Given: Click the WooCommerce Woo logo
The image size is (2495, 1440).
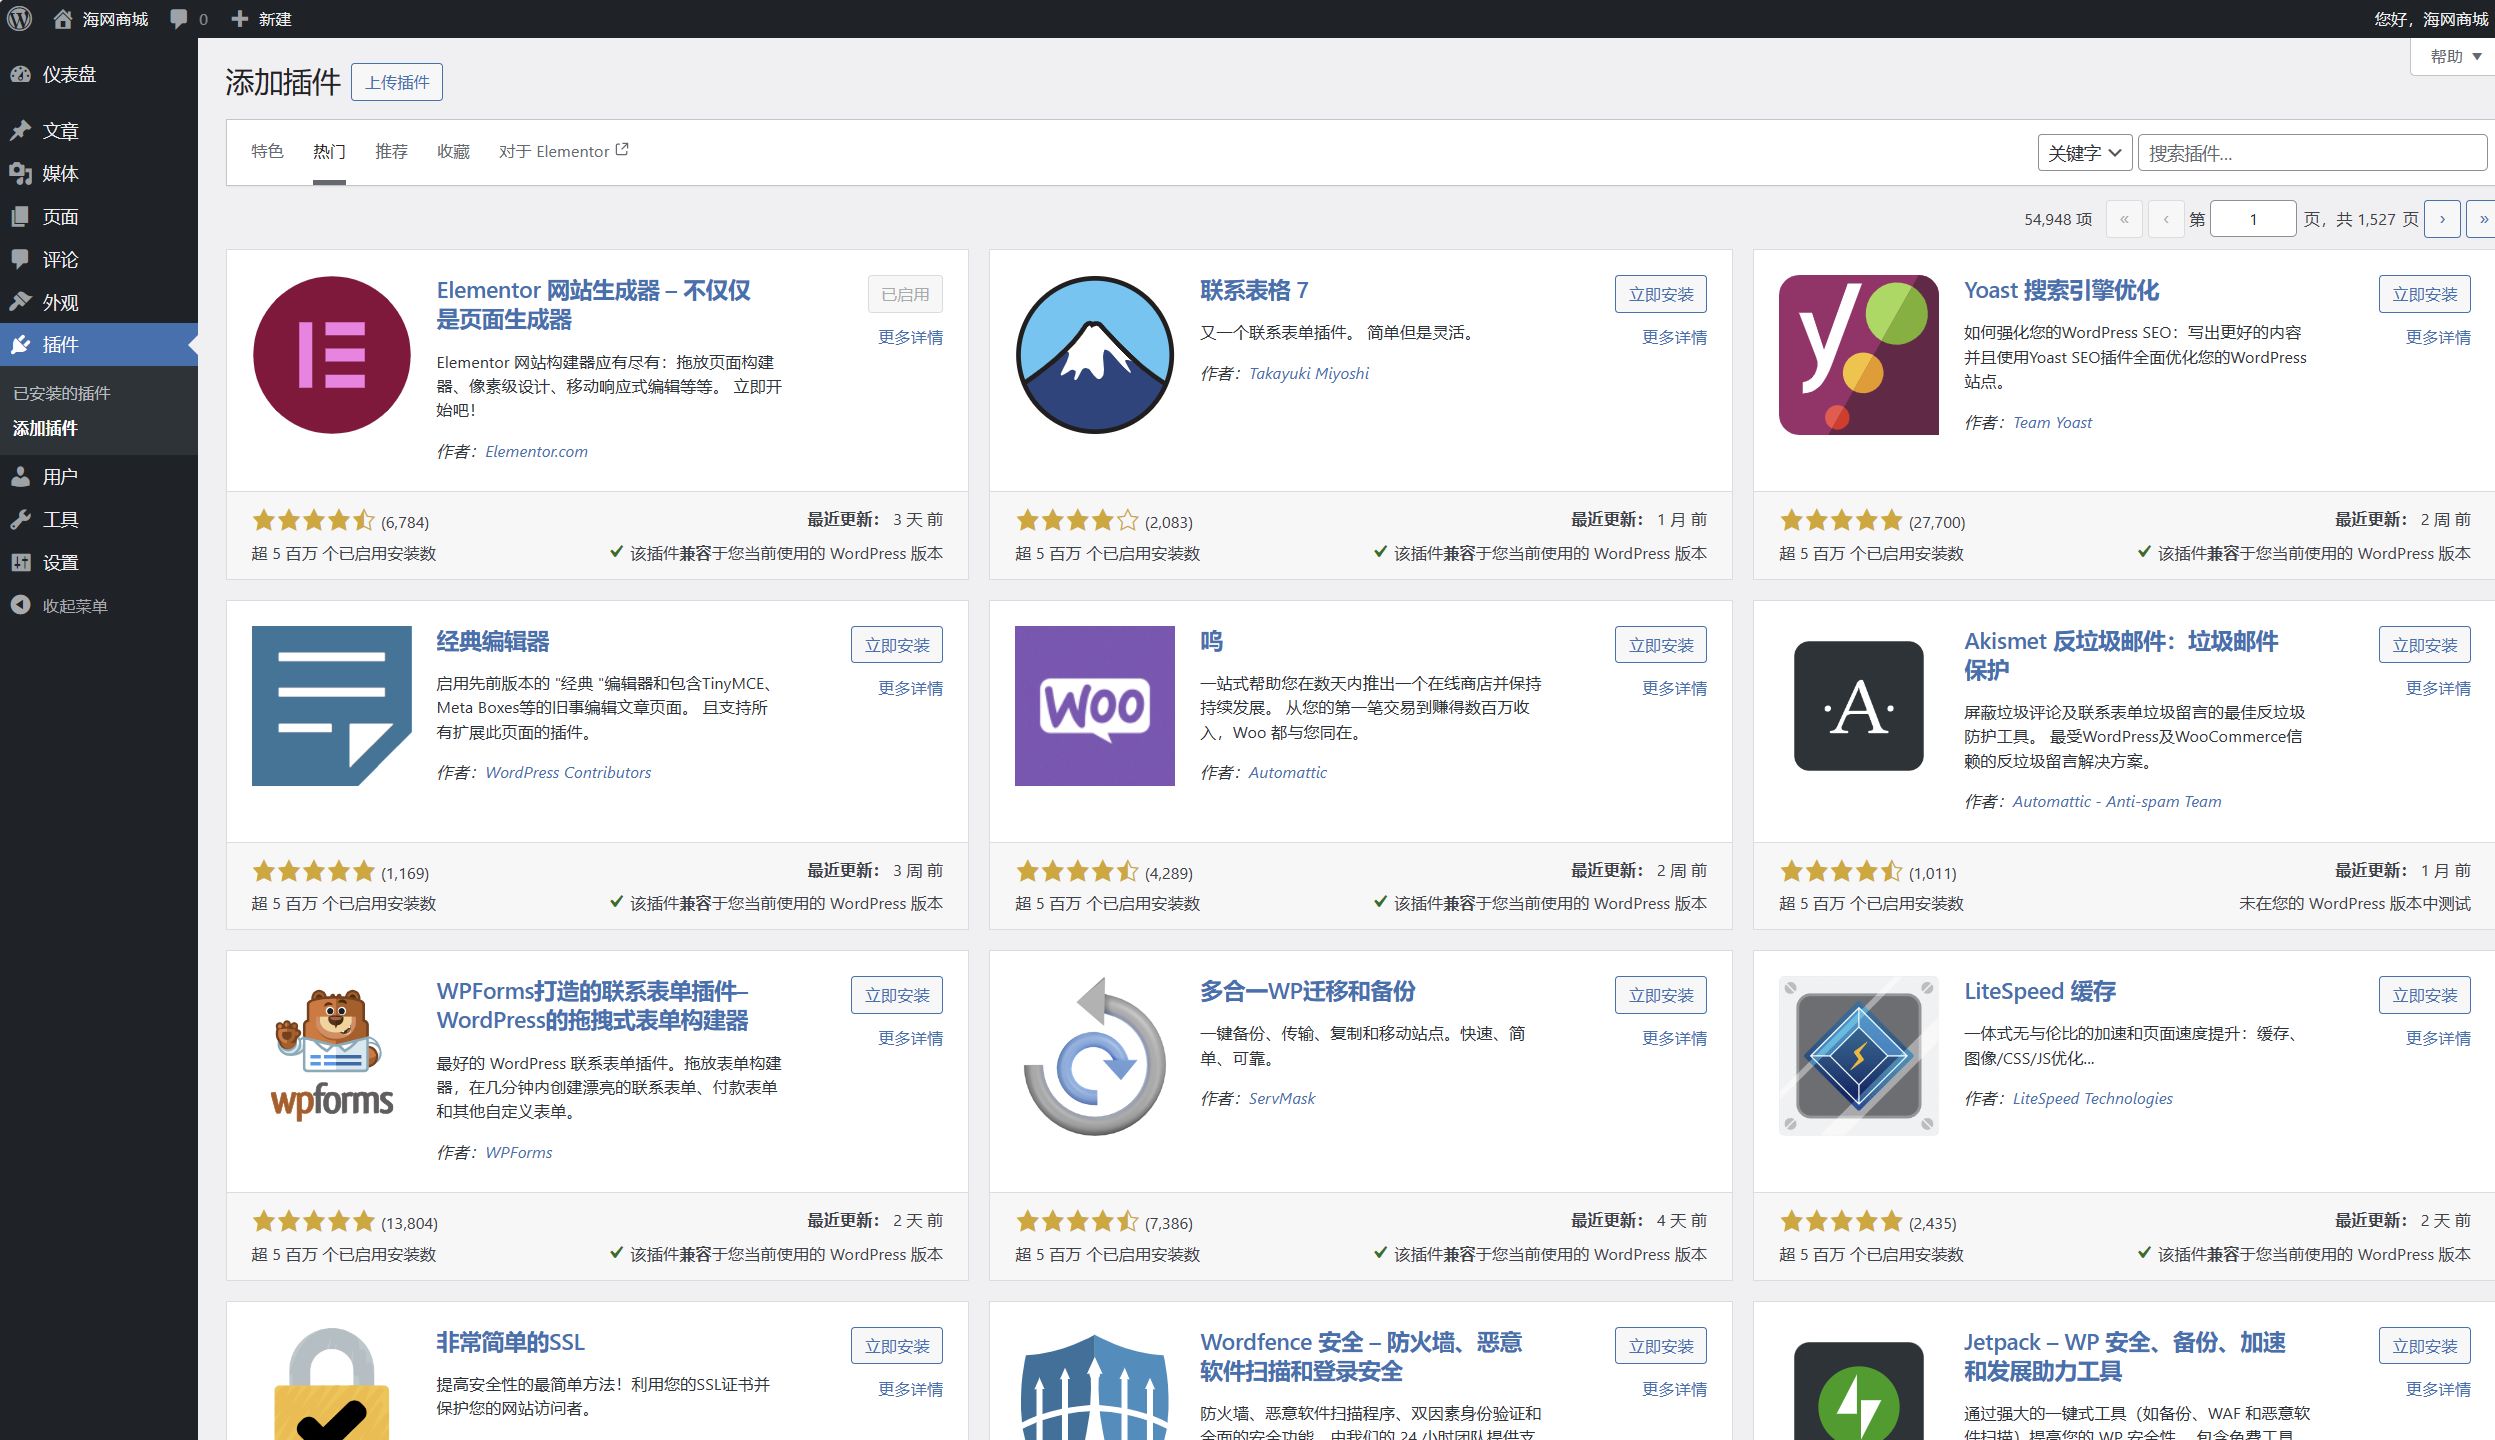Looking at the screenshot, I should click(x=1095, y=706).
